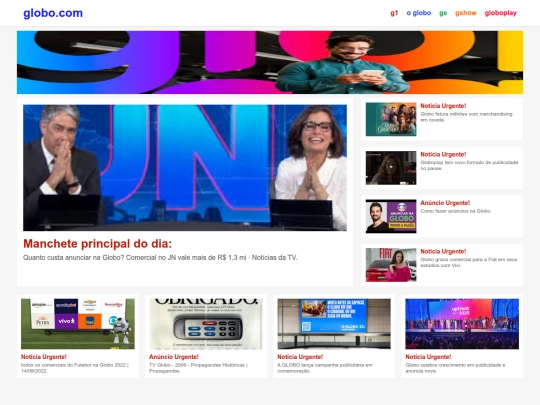Open the globoplay navigation link
Viewport: 540px width, 405px height.
coord(501,13)
